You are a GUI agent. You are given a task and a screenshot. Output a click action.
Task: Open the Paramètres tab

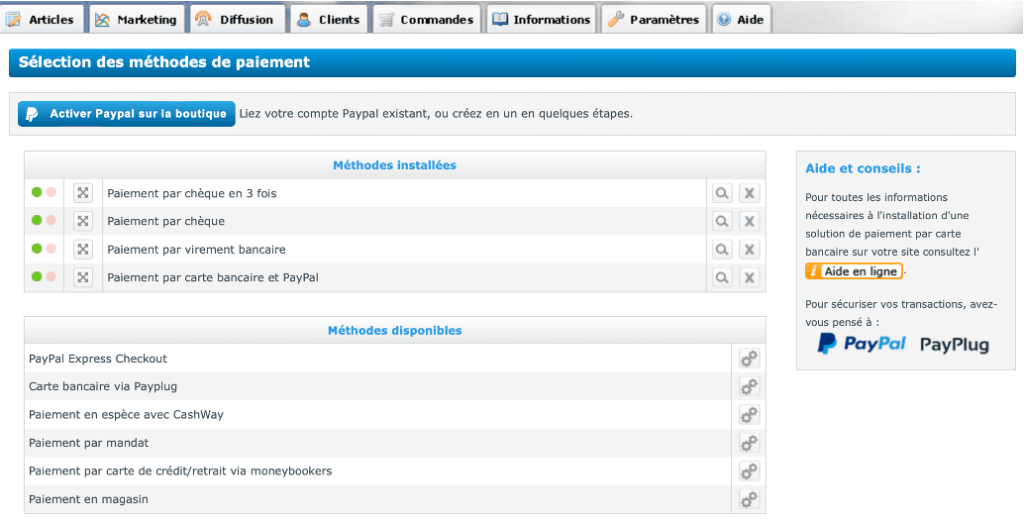[x=654, y=20]
